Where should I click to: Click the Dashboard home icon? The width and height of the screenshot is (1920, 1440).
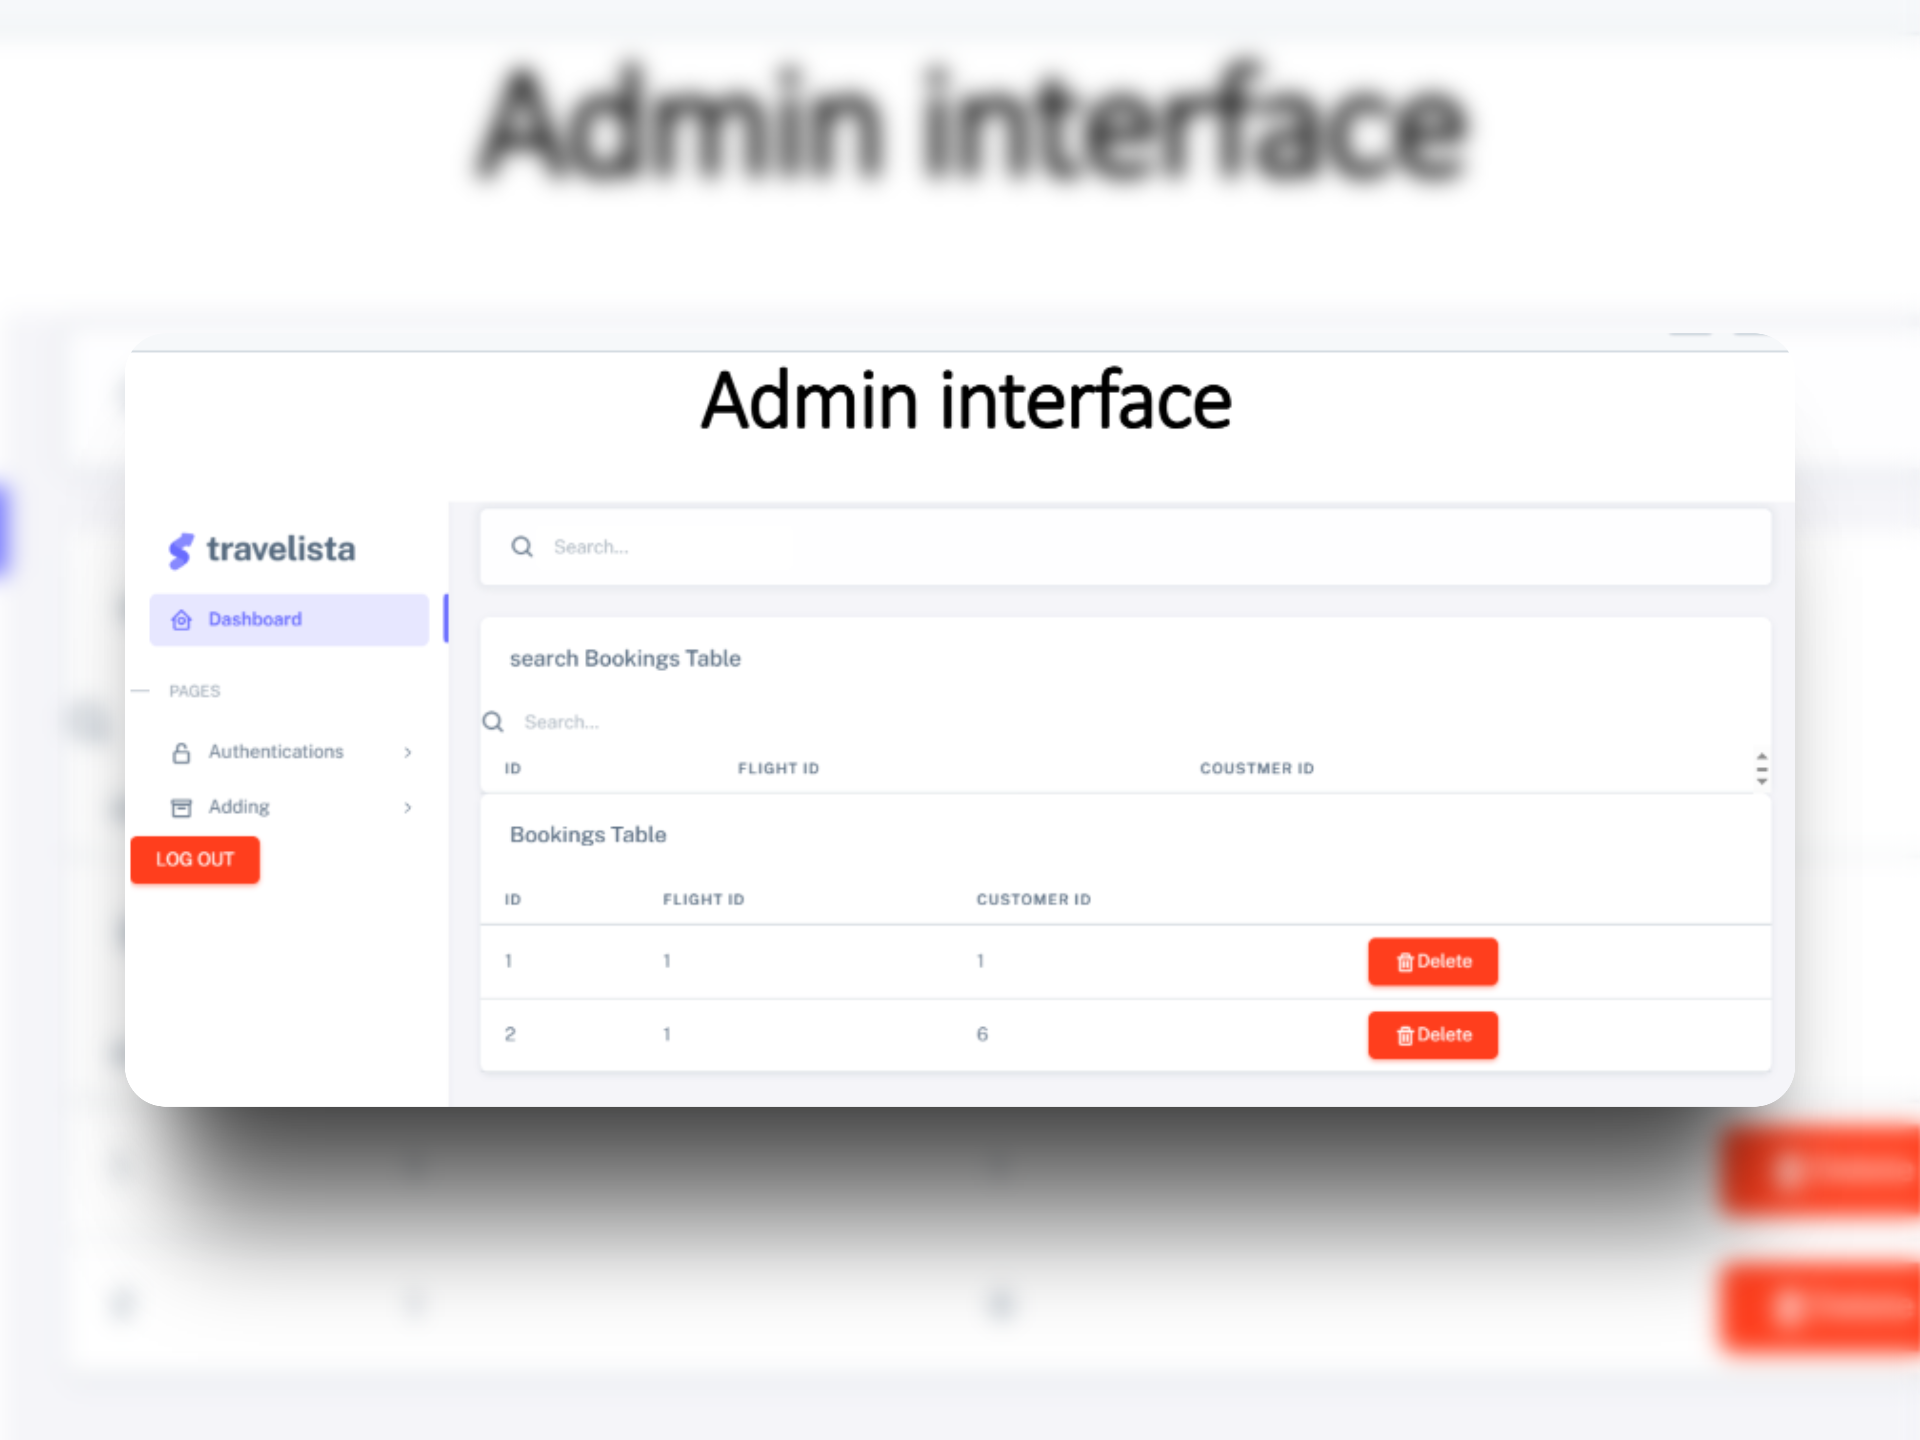tap(181, 620)
